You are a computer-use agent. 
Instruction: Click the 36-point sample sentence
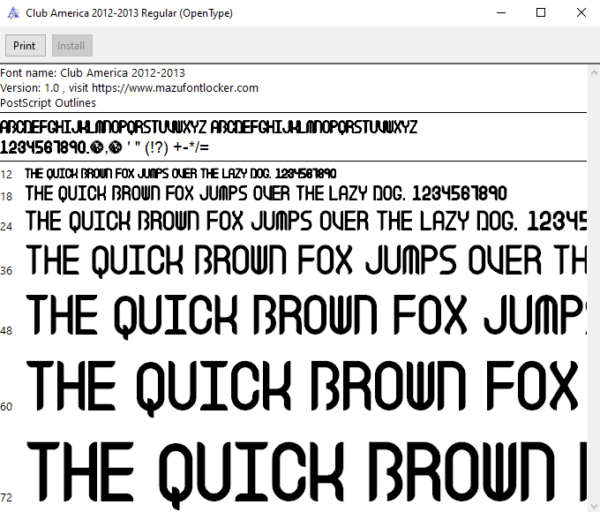pos(306,260)
